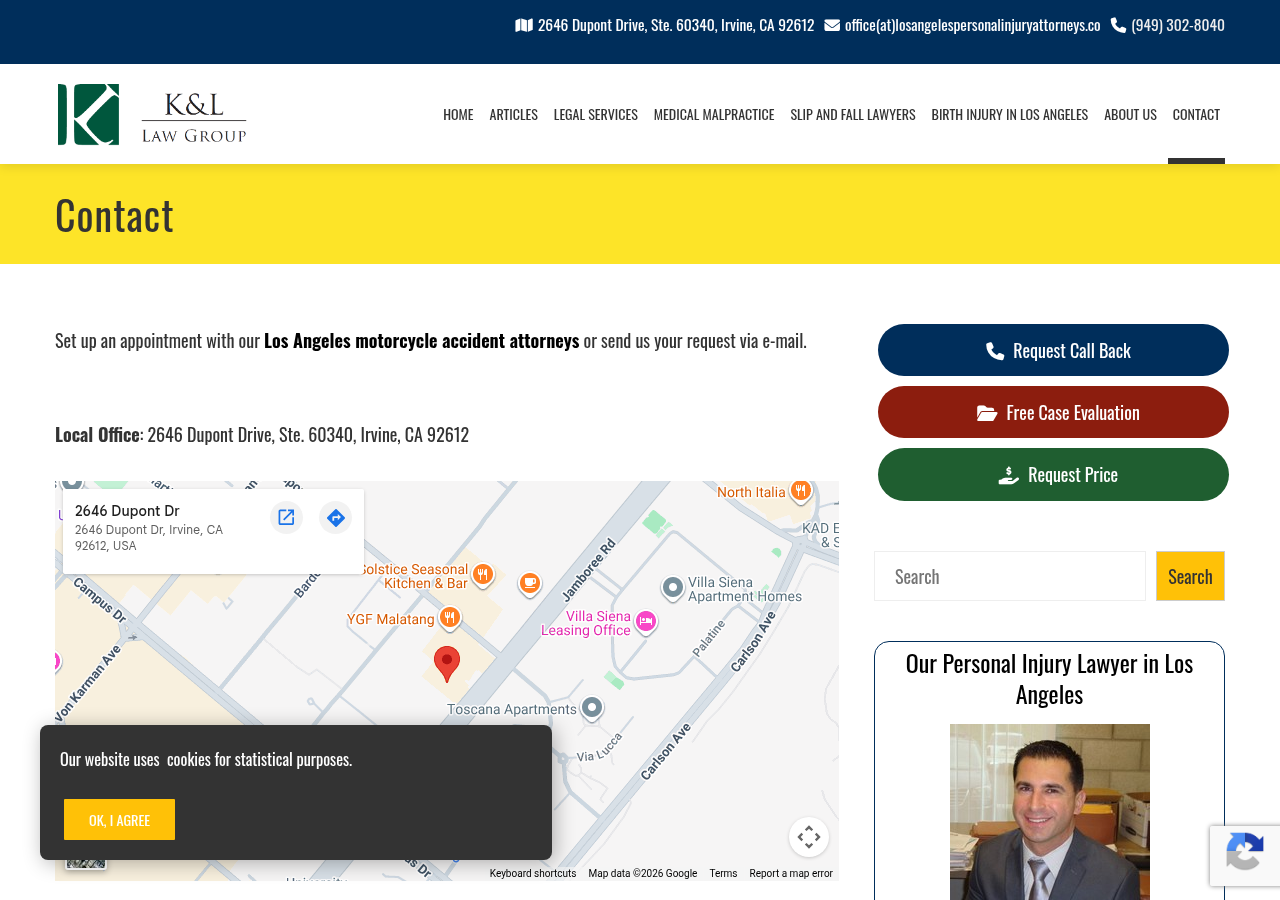Click the Search magnifier button
Screen dimensions: 1280x900
1190,576
